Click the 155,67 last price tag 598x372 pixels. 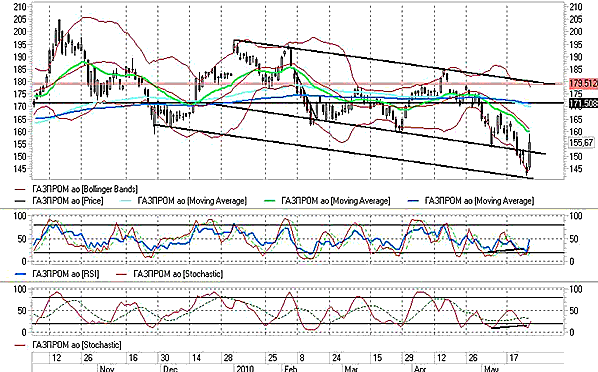[x=581, y=143]
